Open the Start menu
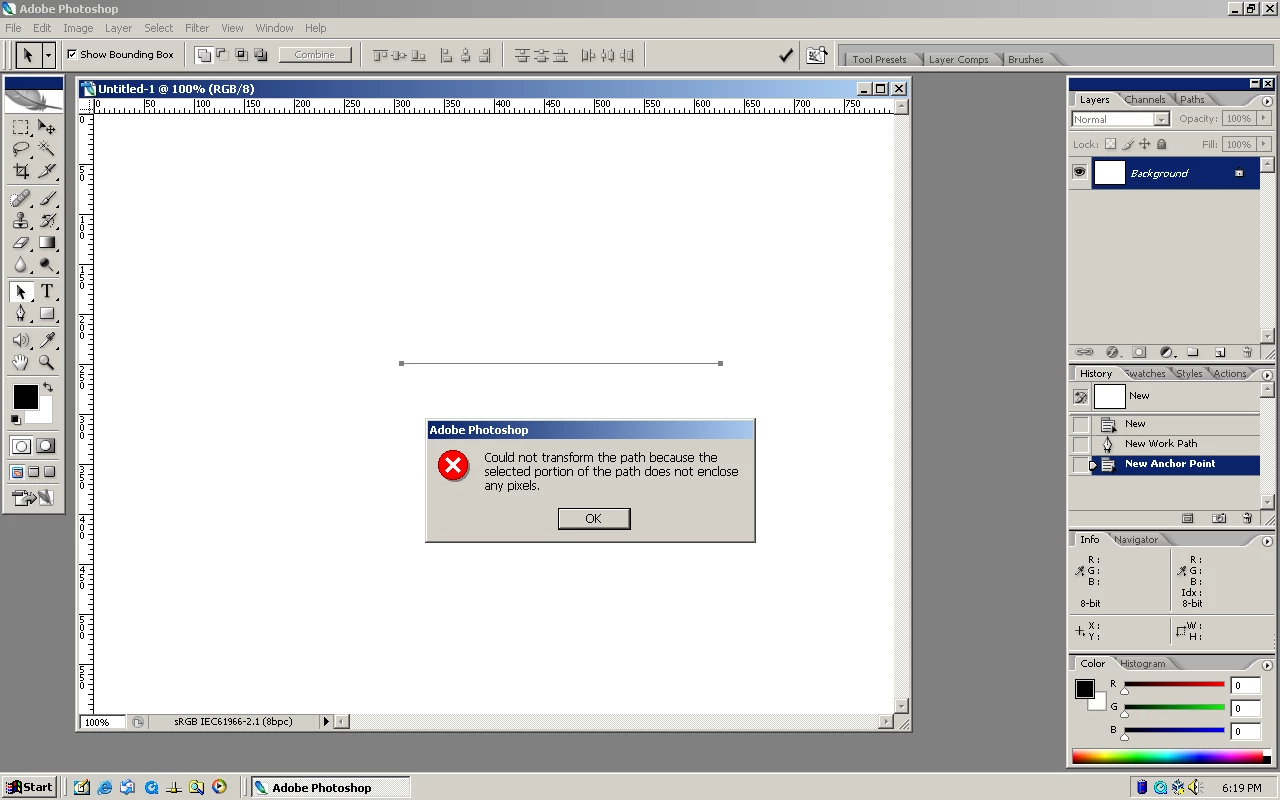This screenshot has width=1280, height=800. click(x=29, y=787)
